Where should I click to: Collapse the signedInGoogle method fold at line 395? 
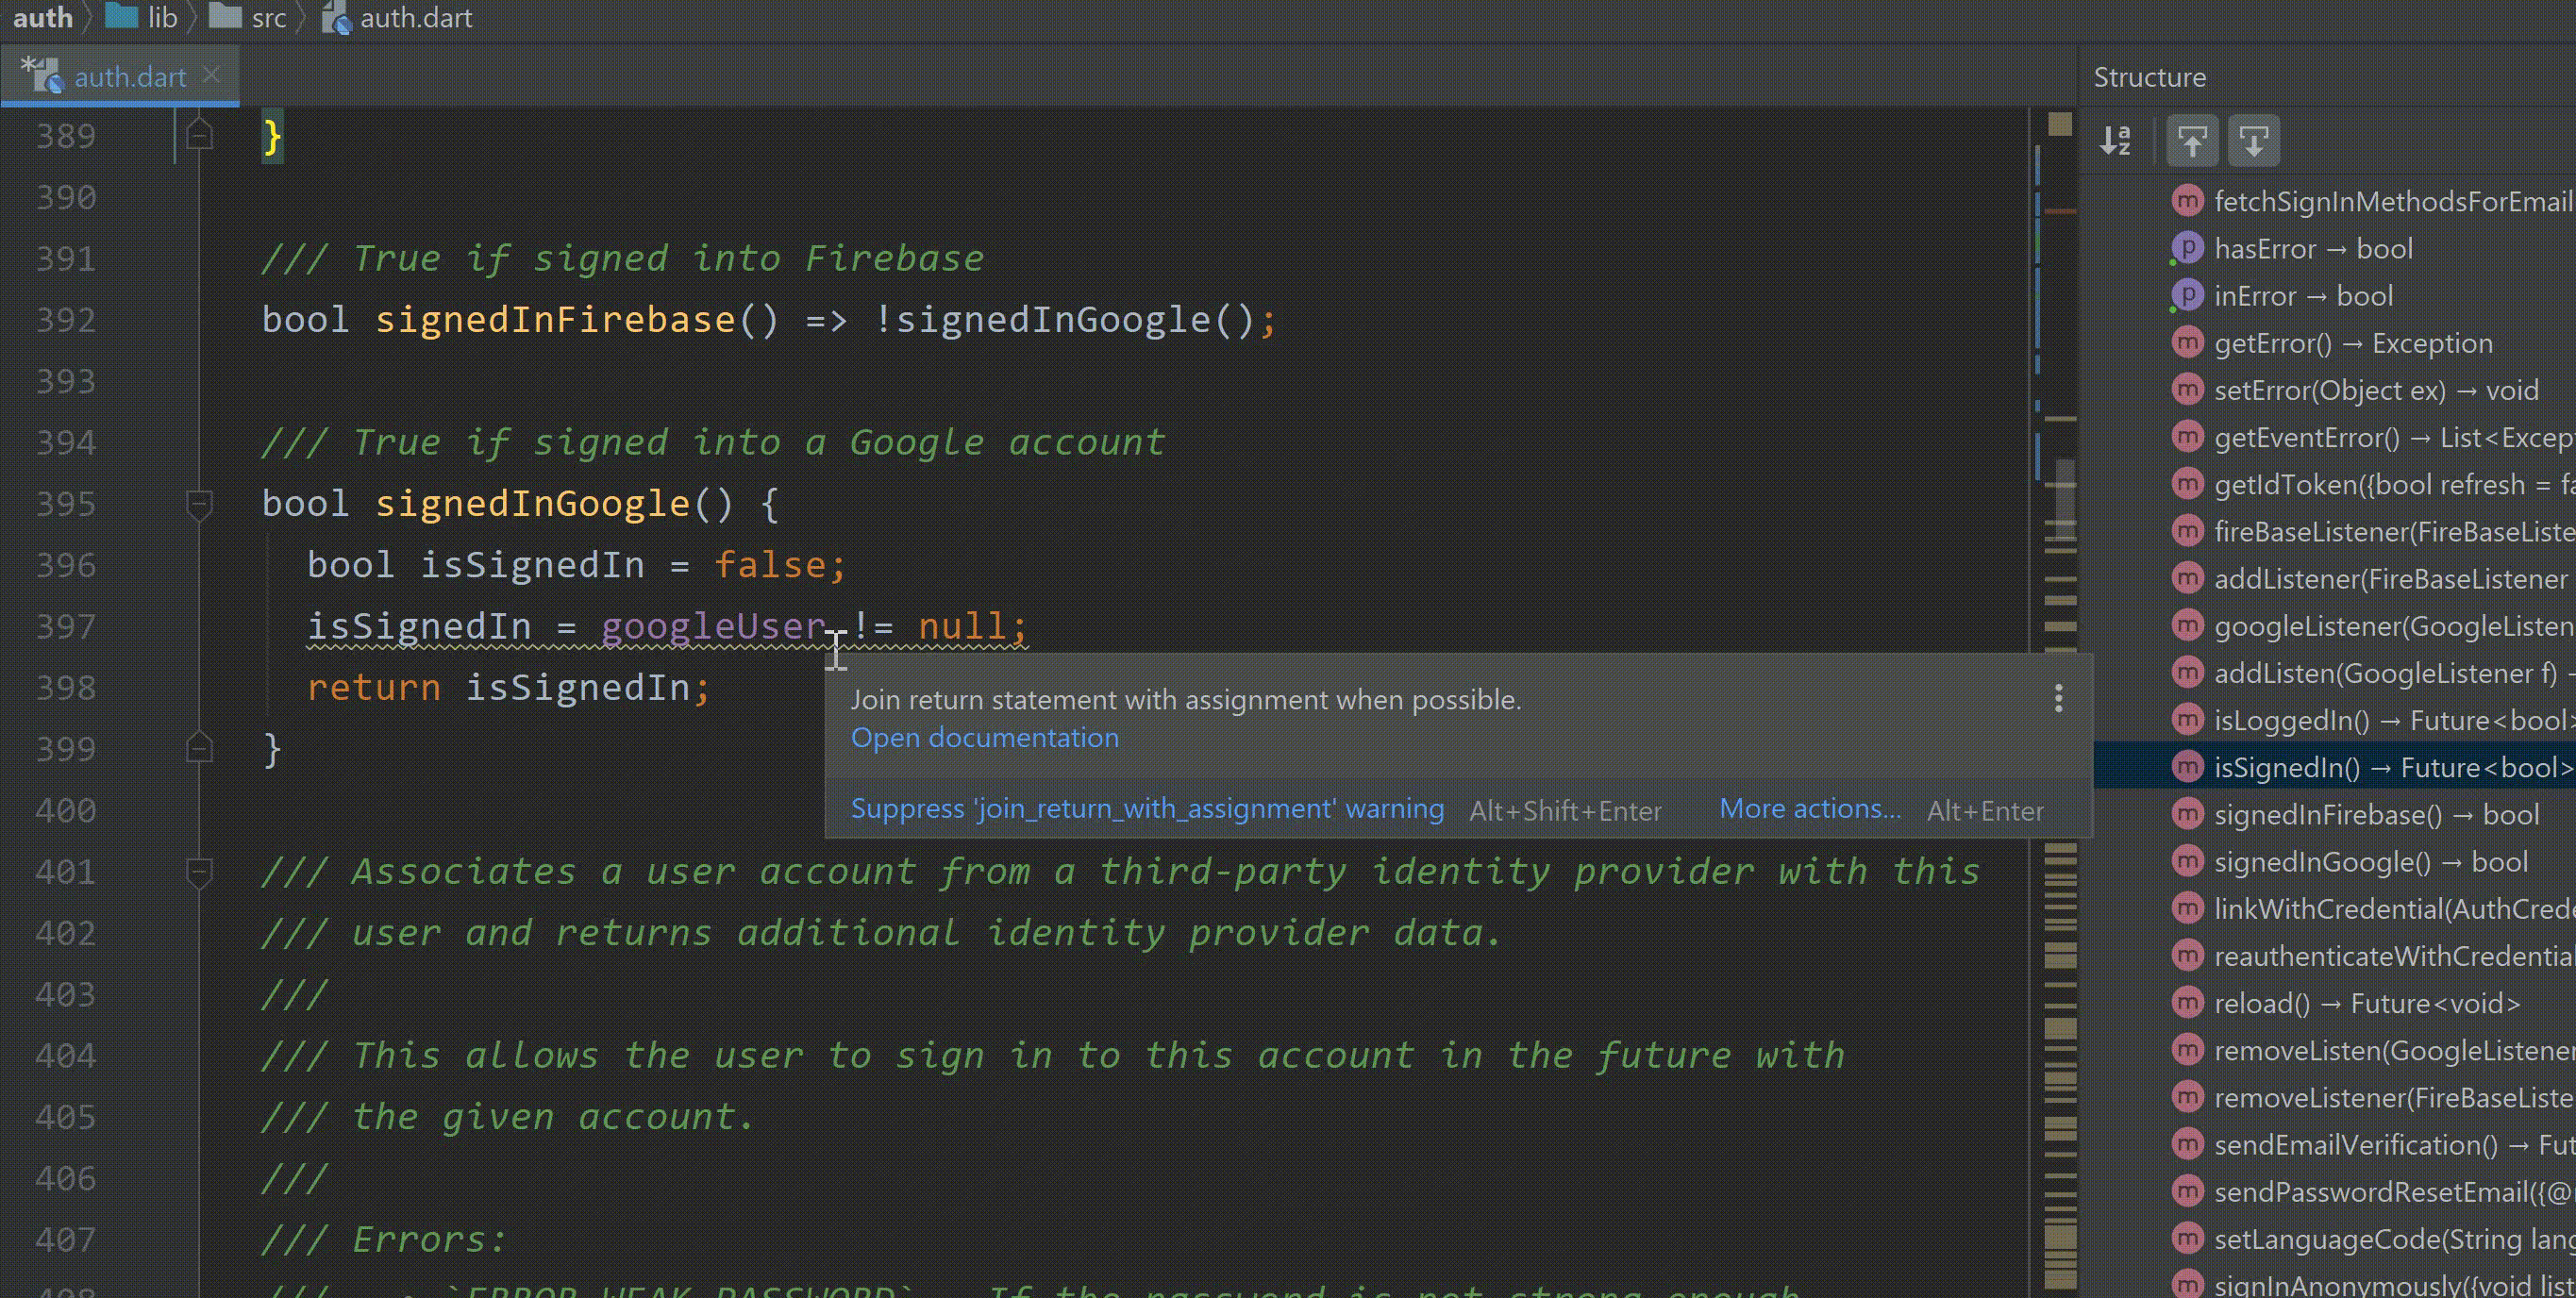coord(199,503)
